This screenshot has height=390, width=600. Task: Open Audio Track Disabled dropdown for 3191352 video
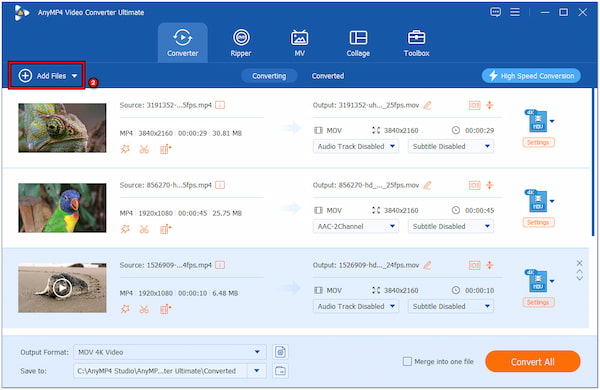(356, 146)
